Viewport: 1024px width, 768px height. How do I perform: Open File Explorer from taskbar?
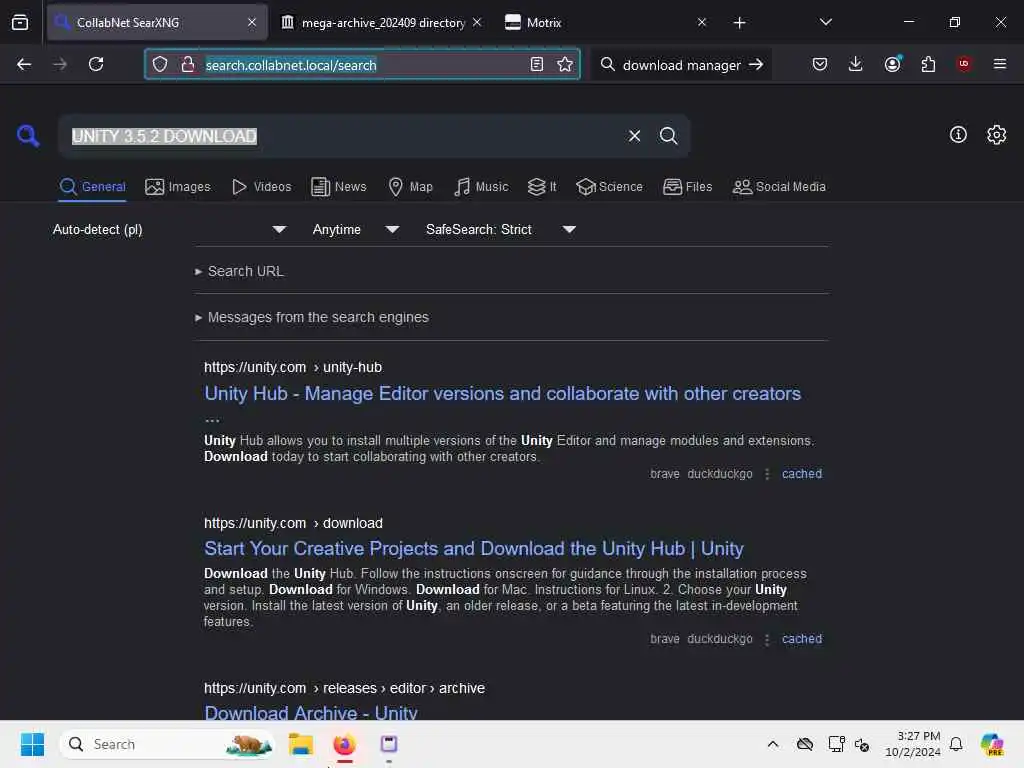(x=301, y=744)
